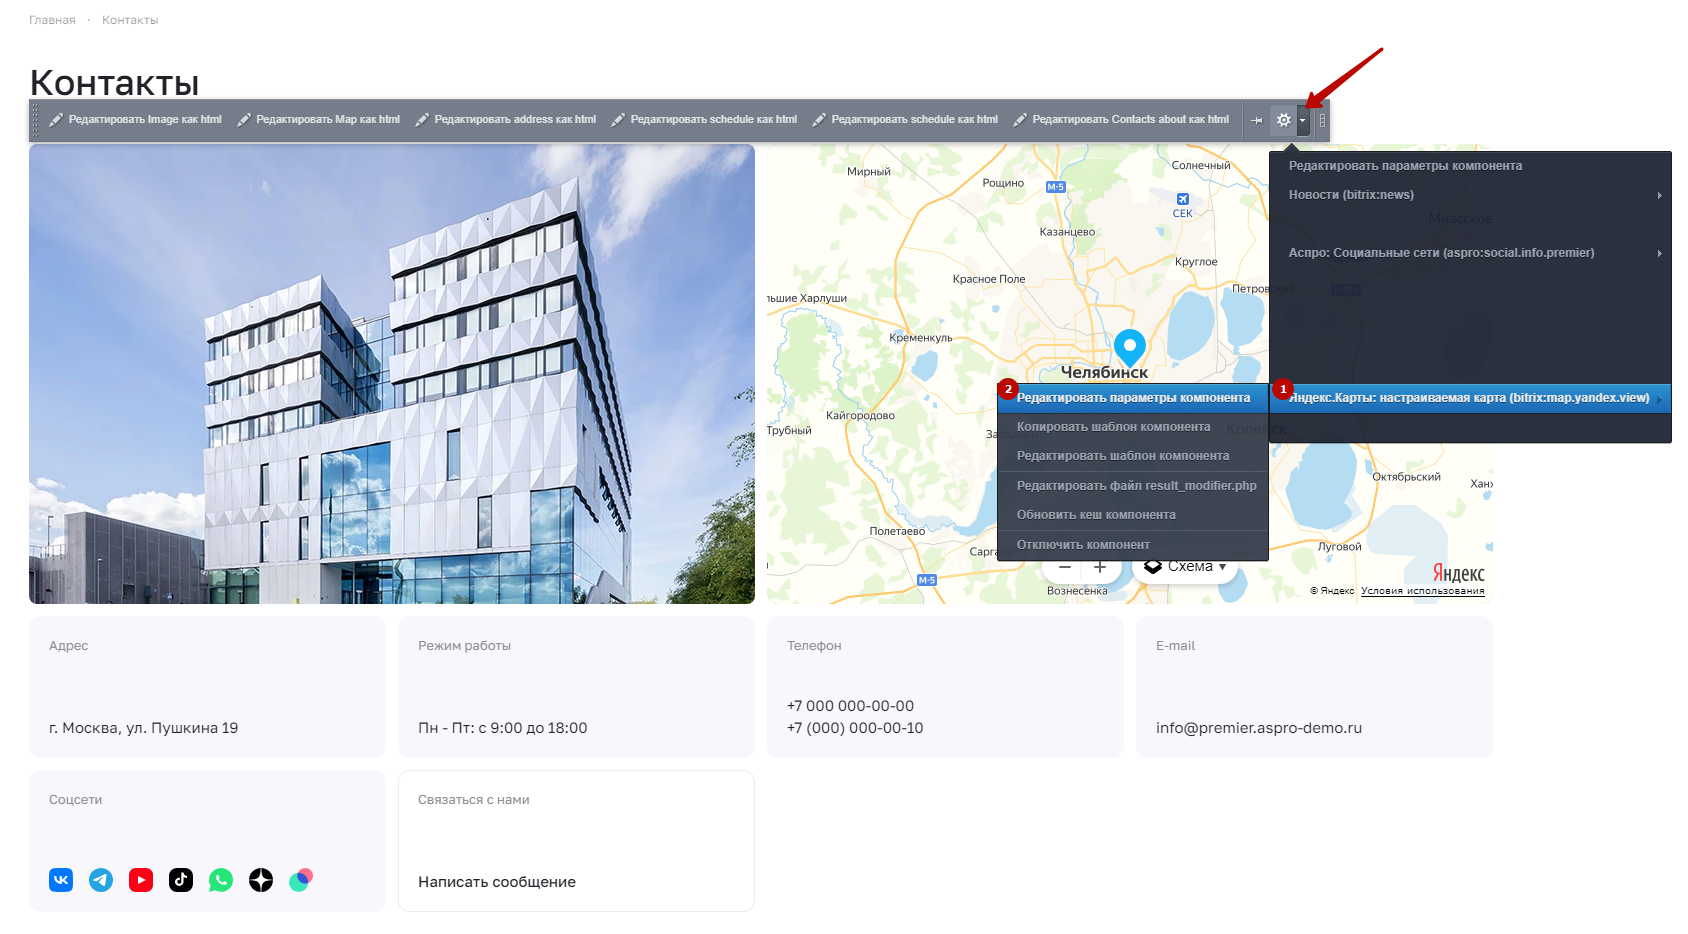Click the first Редактировать schedule как html button
Screen dimensions: 1688x934
coord(704,120)
